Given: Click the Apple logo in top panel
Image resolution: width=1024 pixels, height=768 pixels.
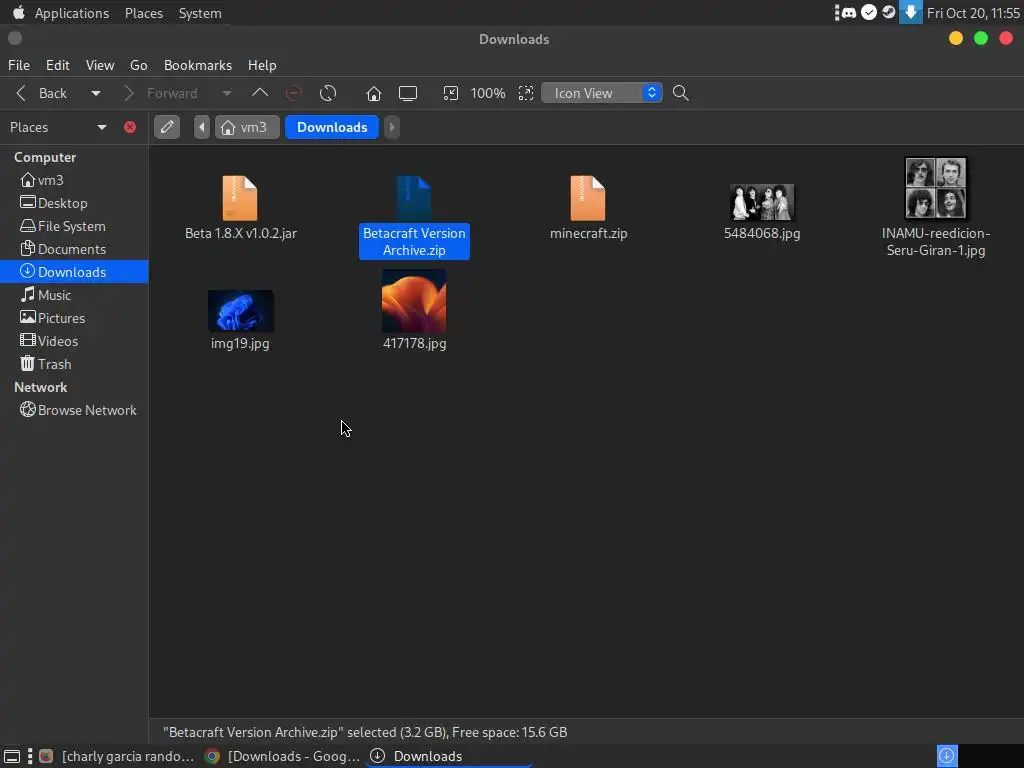Looking at the screenshot, I should [18, 12].
